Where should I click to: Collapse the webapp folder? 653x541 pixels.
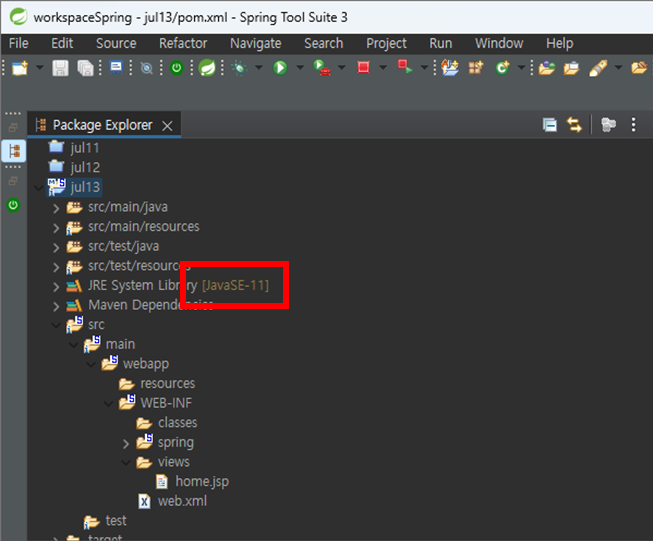(x=91, y=364)
